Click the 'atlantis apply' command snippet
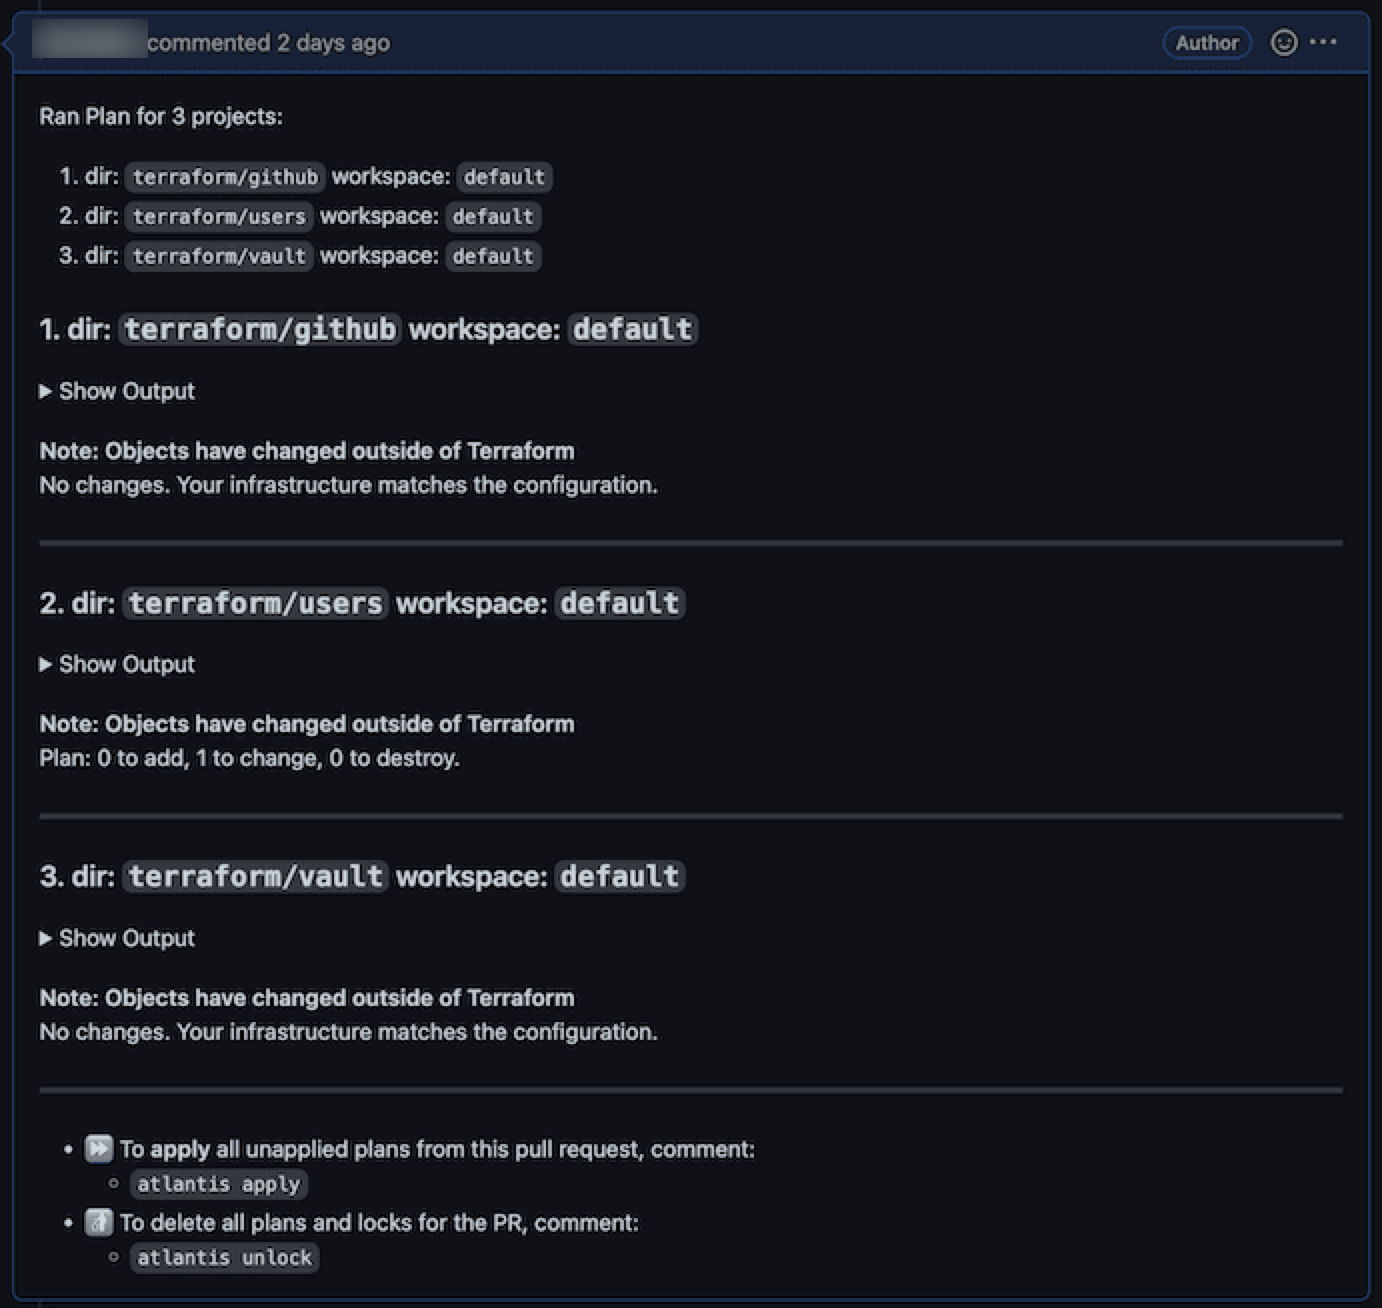The image size is (1382, 1308). pos(218,1184)
